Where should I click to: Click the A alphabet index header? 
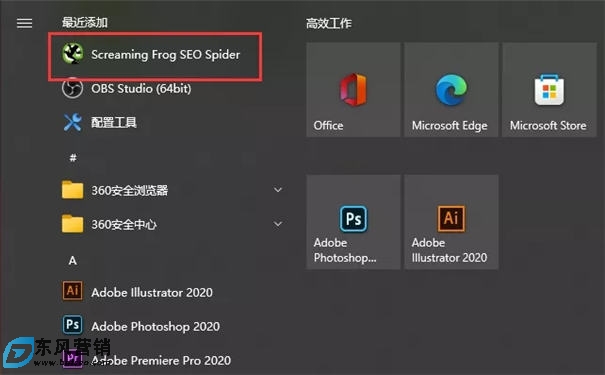[x=73, y=261]
